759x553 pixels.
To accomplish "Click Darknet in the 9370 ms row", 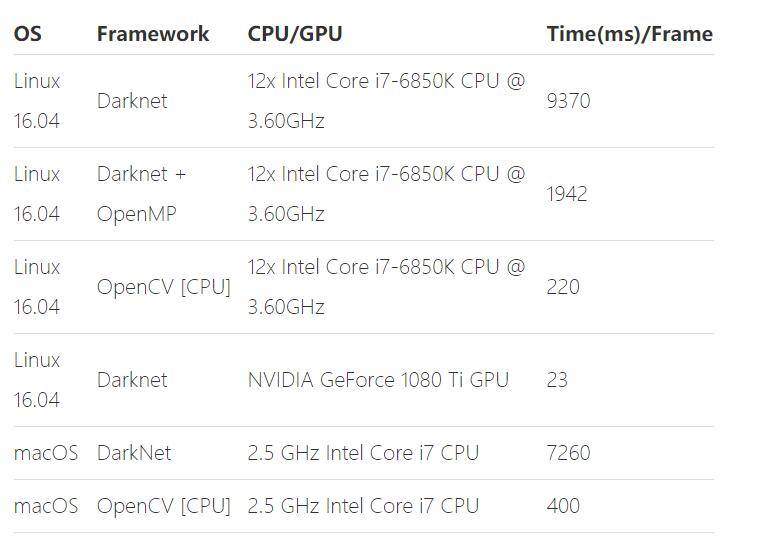I will coord(132,101).
